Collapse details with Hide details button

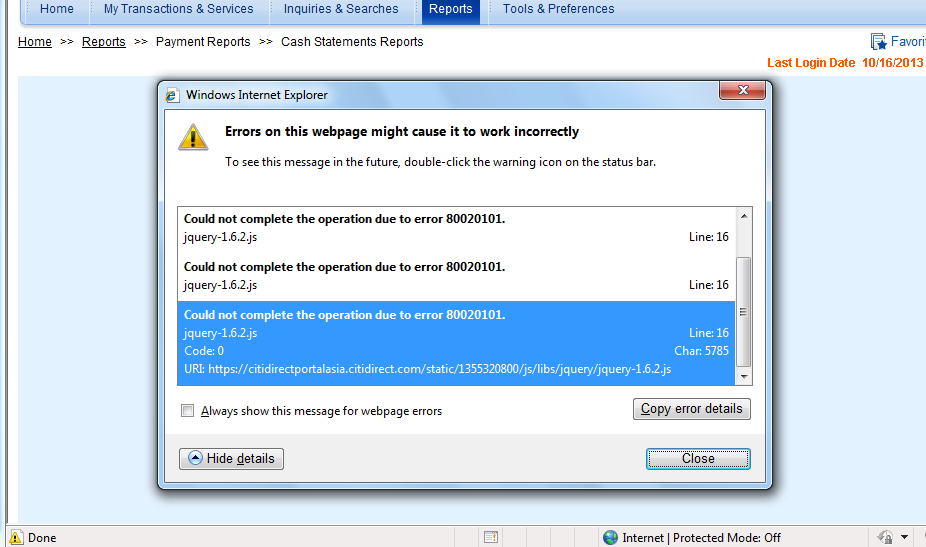[232, 459]
